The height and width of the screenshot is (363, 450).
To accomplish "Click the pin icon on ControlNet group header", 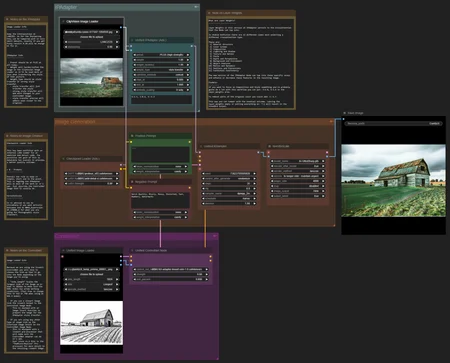I will coord(215,236).
